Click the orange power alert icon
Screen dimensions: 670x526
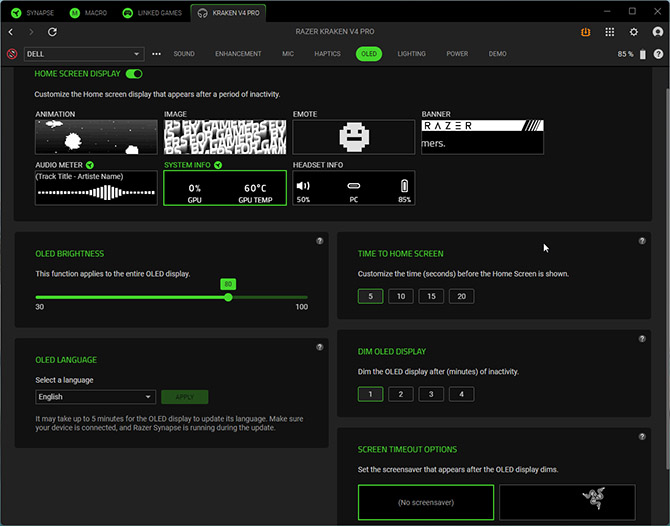[x=585, y=32]
